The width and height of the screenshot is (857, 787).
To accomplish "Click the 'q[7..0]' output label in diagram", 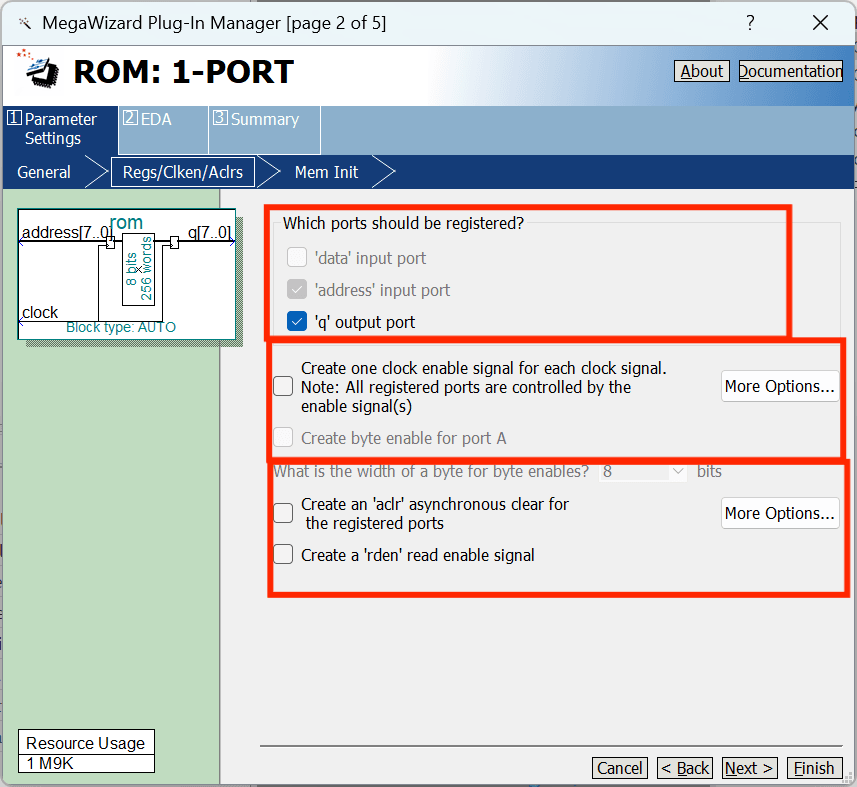I will pyautogui.click(x=209, y=232).
